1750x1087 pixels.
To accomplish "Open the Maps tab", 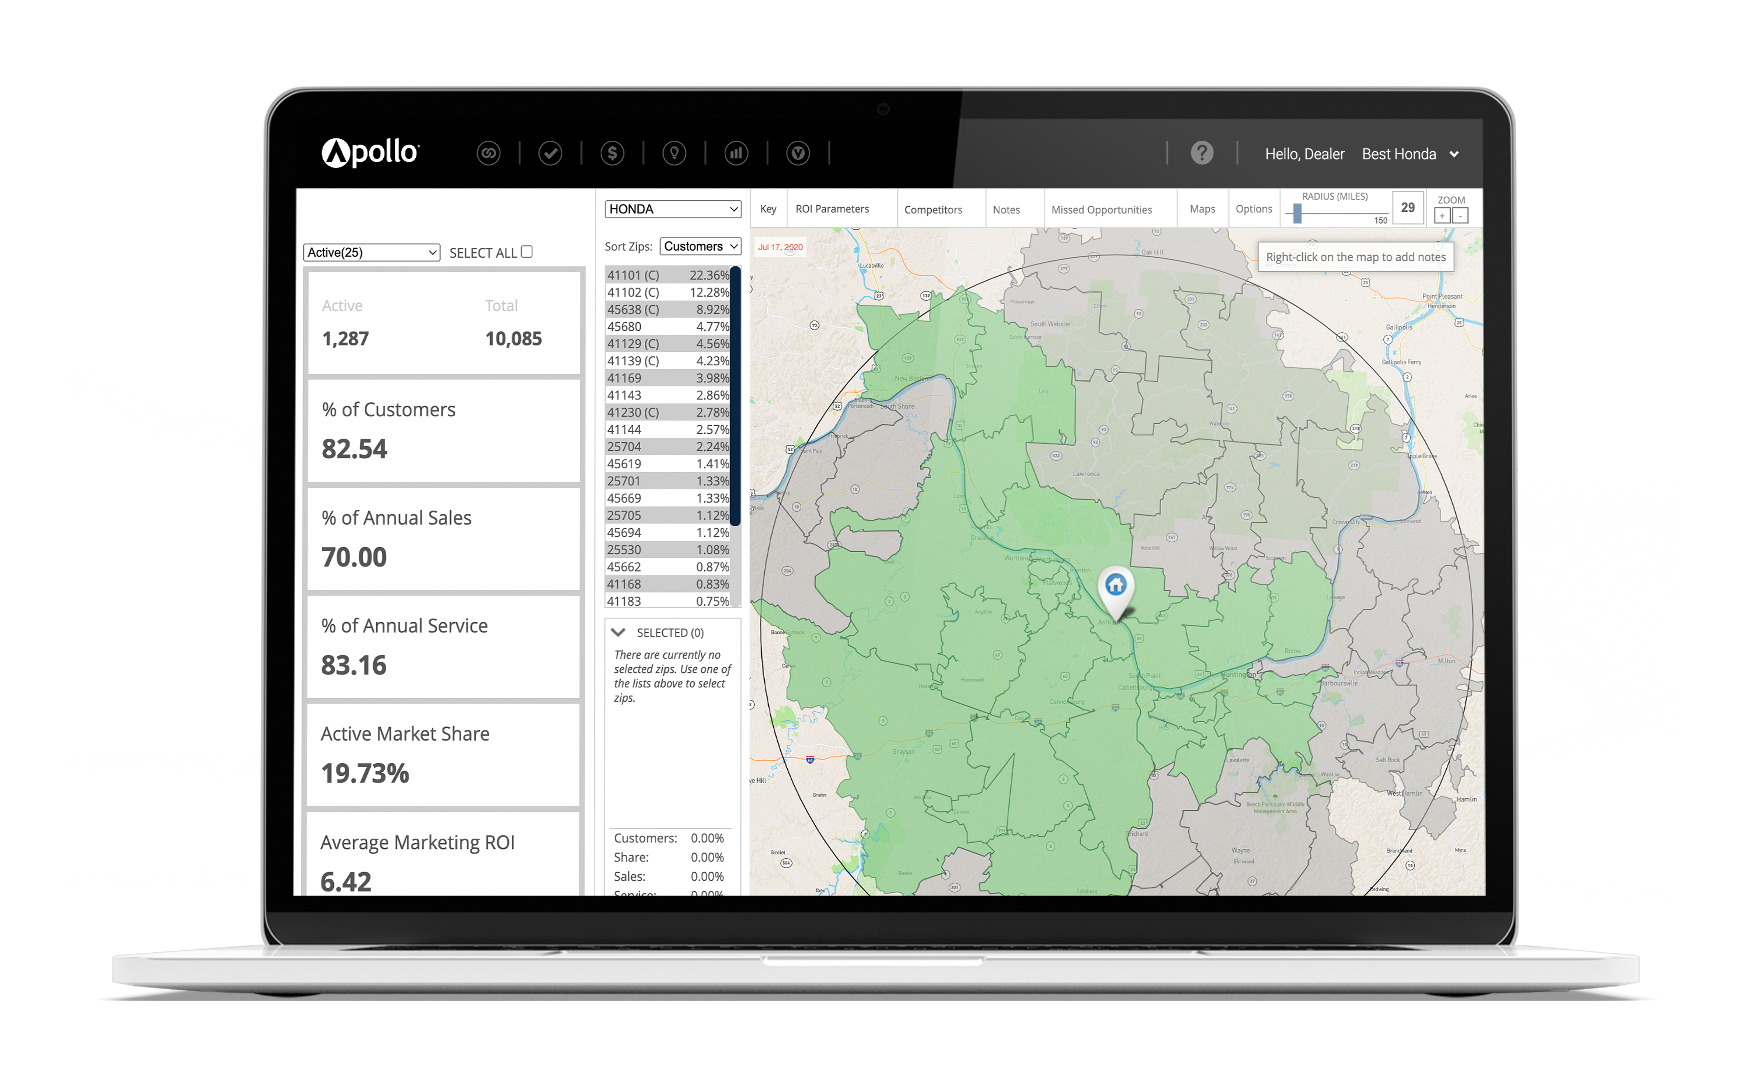I will tap(1202, 209).
